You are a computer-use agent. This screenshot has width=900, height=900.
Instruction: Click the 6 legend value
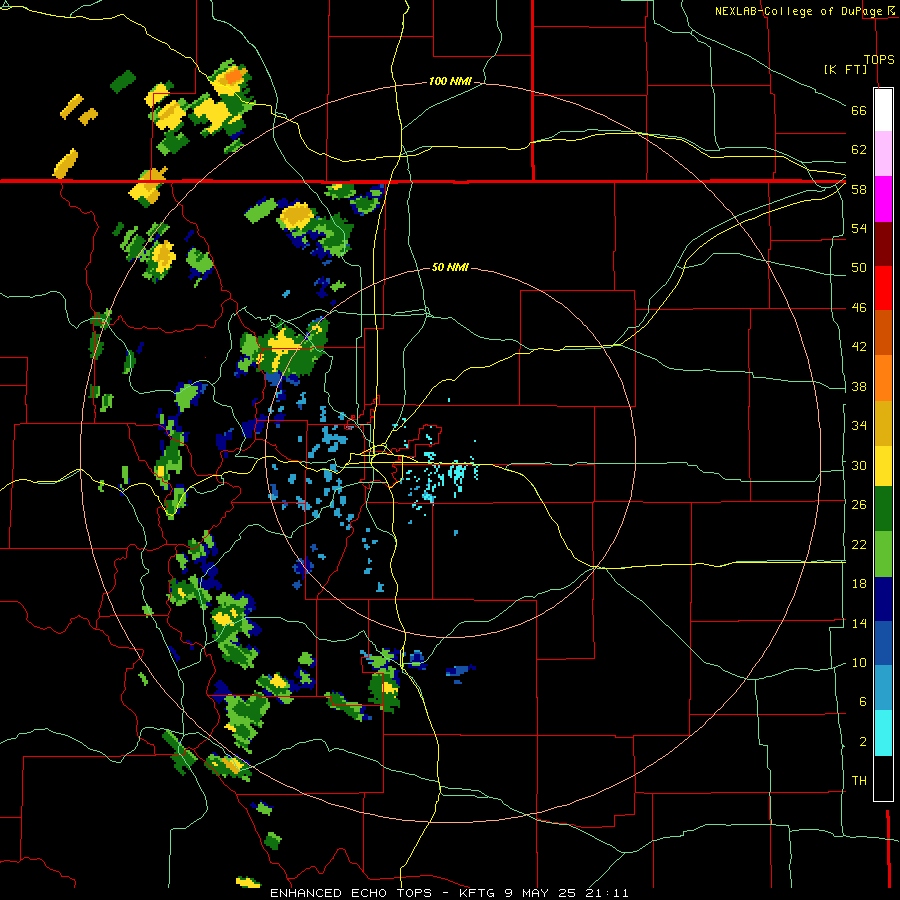[863, 701]
